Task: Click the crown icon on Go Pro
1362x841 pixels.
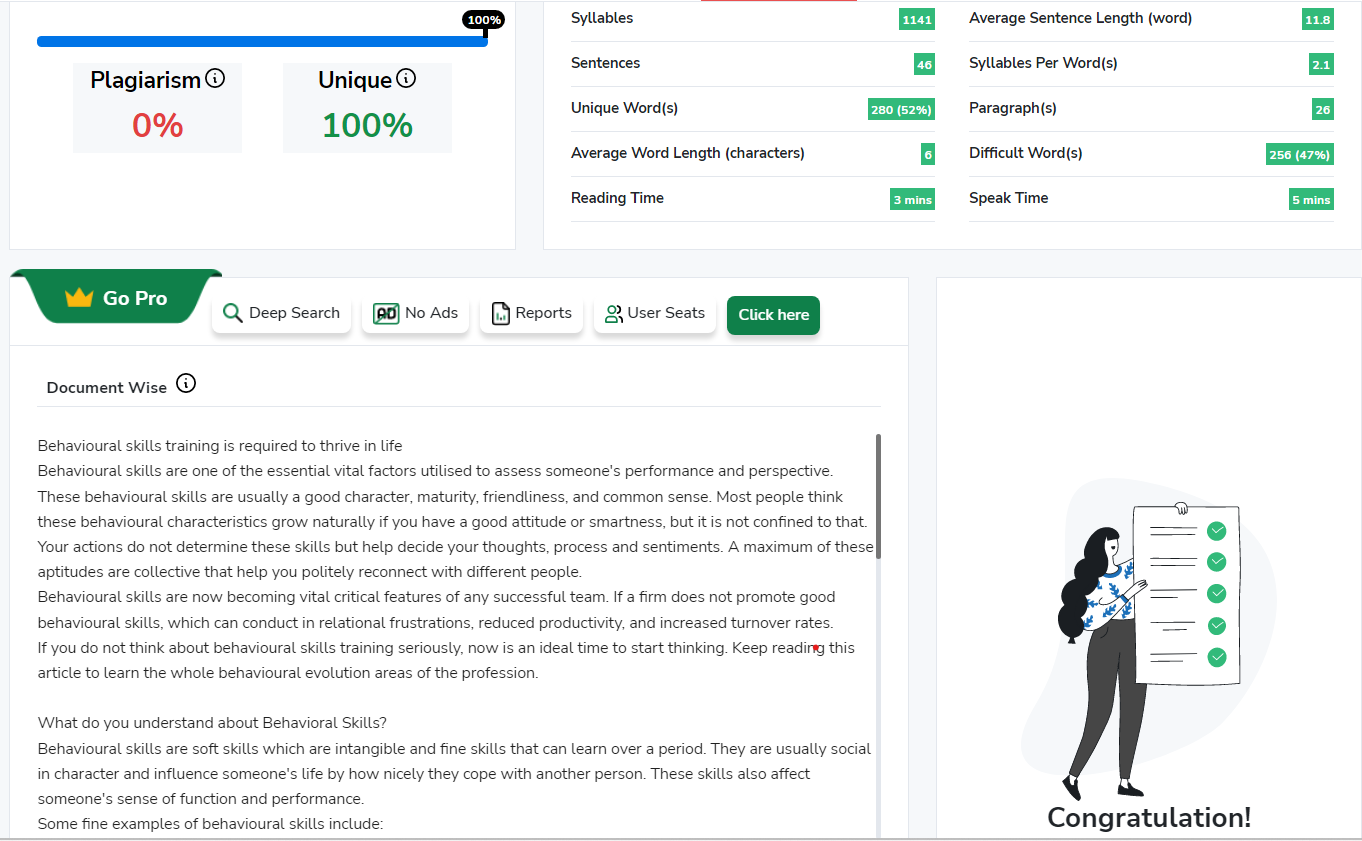Action: point(79,298)
